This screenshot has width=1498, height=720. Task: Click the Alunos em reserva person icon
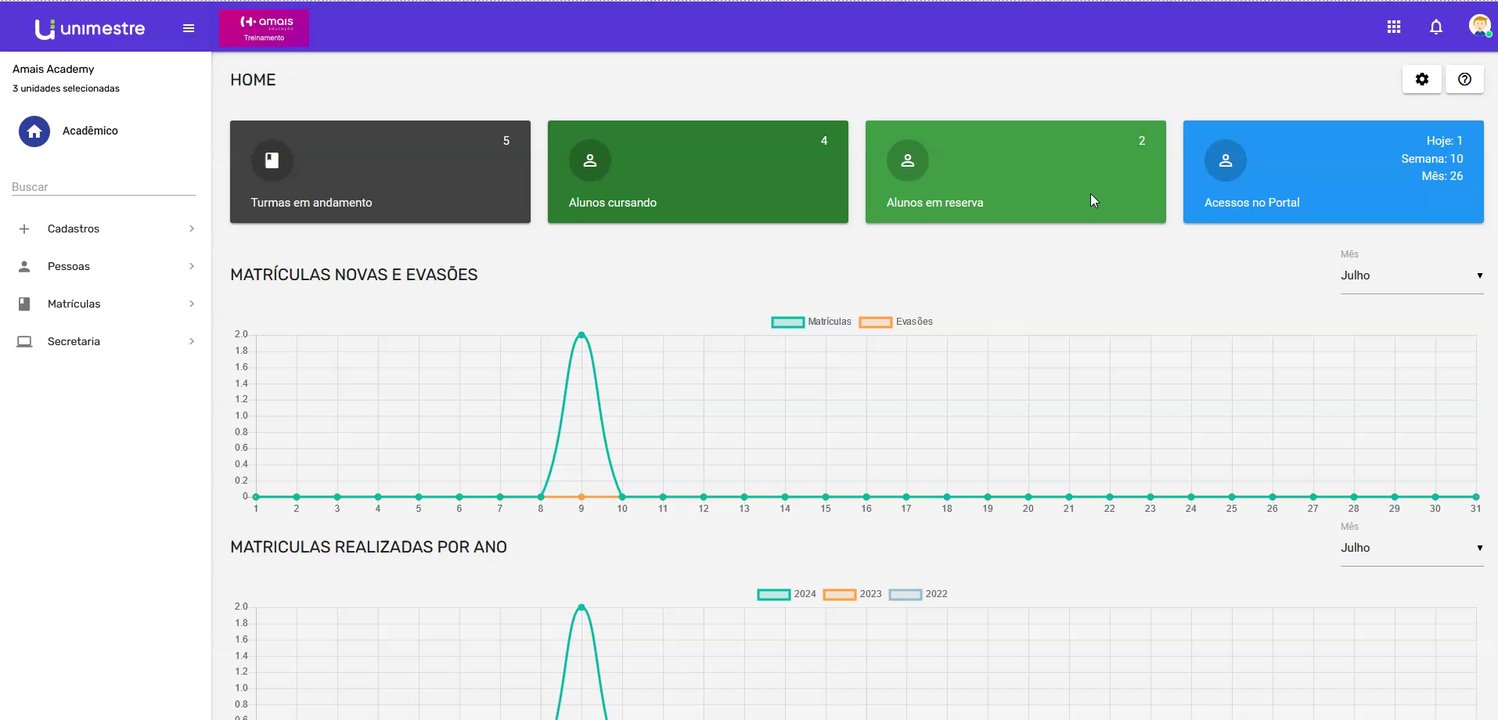click(908, 160)
